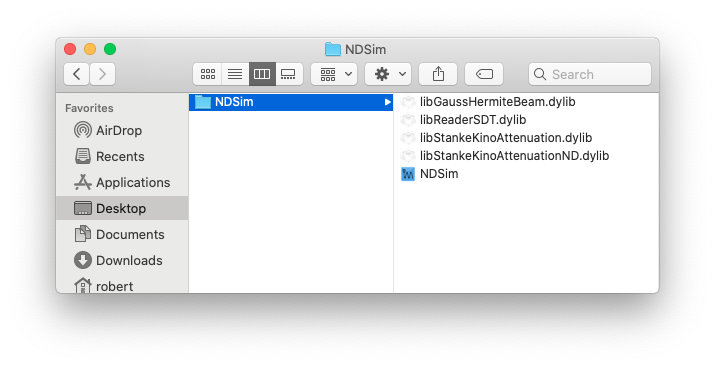Select the NDSim folder in first column
This screenshot has width=715, height=367.
coord(291,102)
